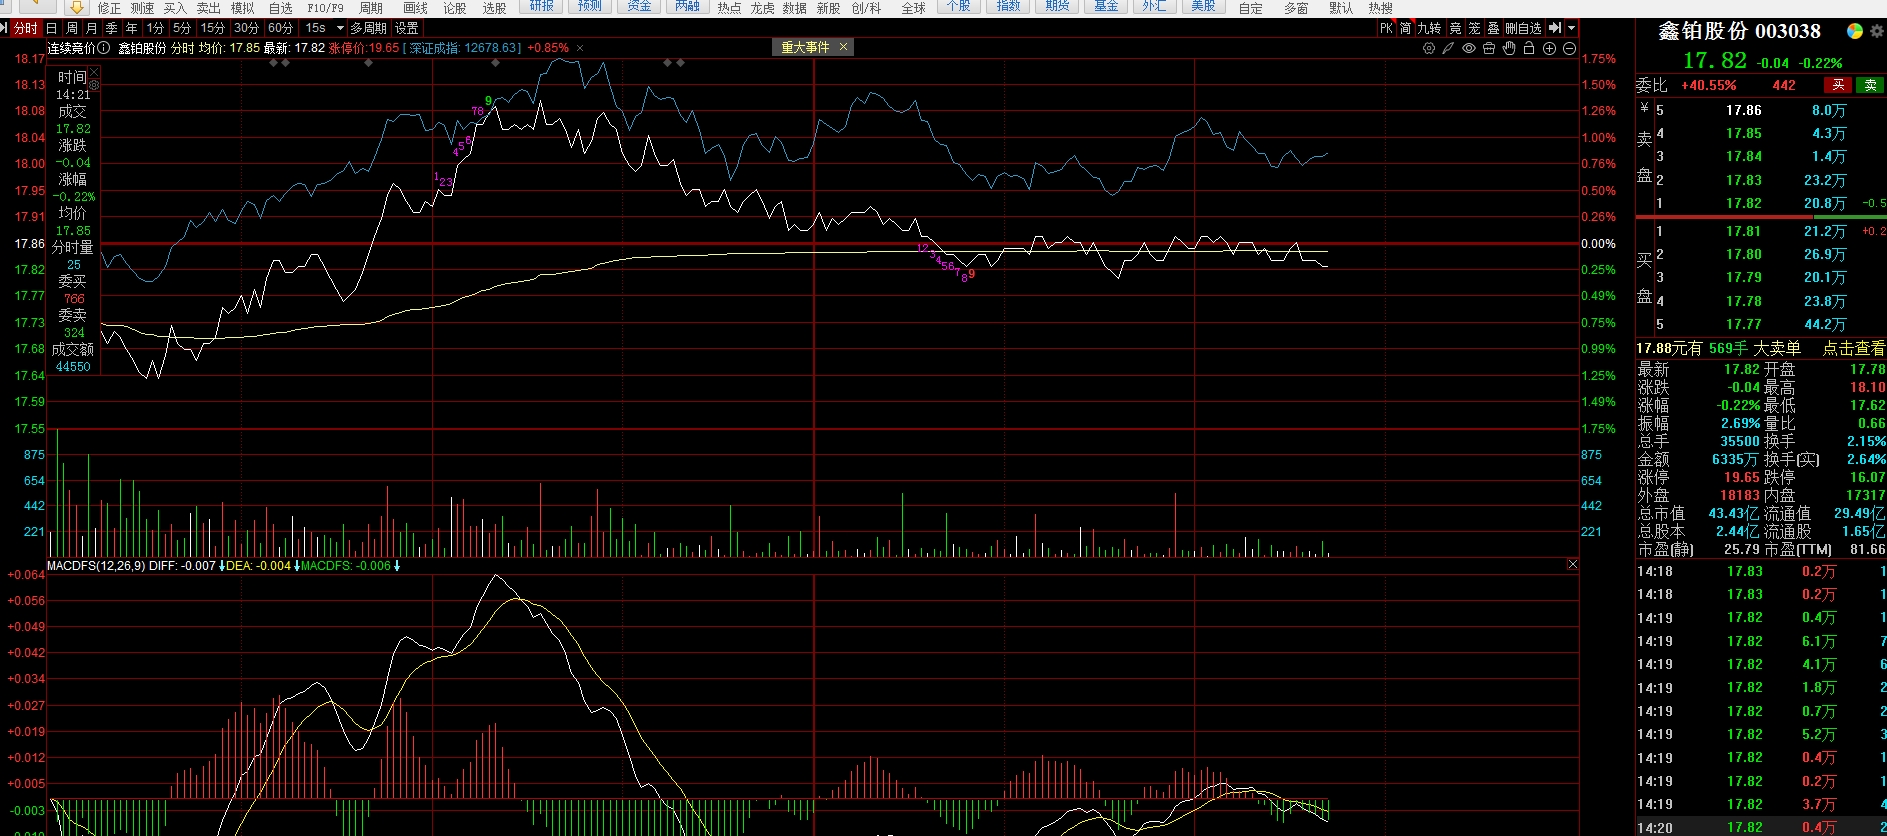Open the toolbox icon above chart
This screenshot has height=836, width=1887.
tap(1489, 48)
